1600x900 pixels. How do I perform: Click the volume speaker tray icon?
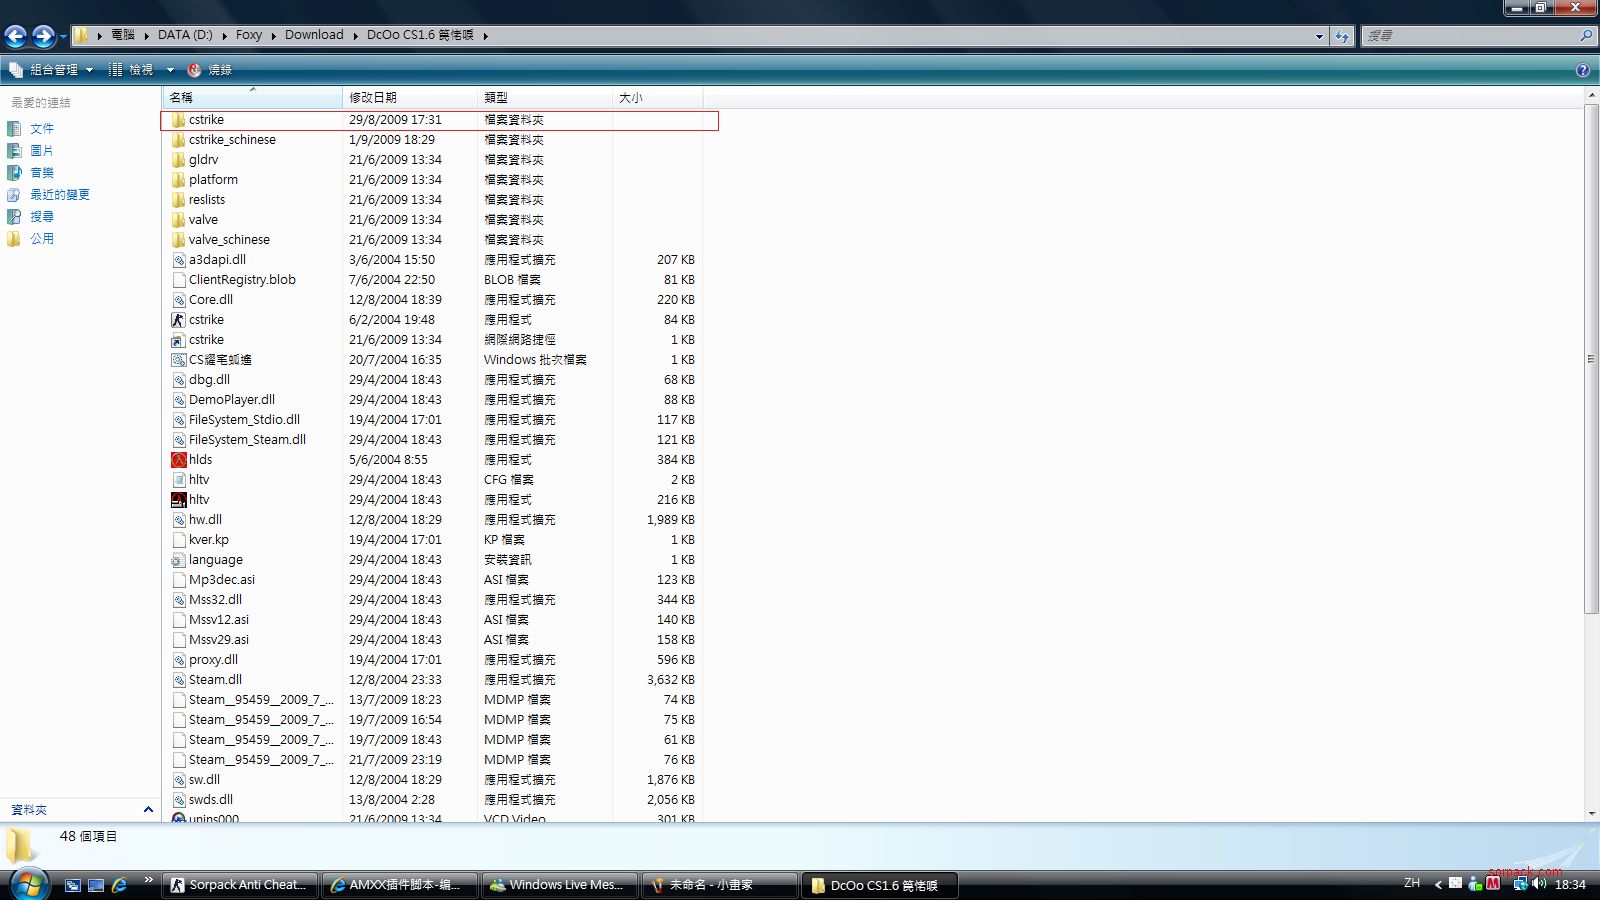(x=1539, y=884)
